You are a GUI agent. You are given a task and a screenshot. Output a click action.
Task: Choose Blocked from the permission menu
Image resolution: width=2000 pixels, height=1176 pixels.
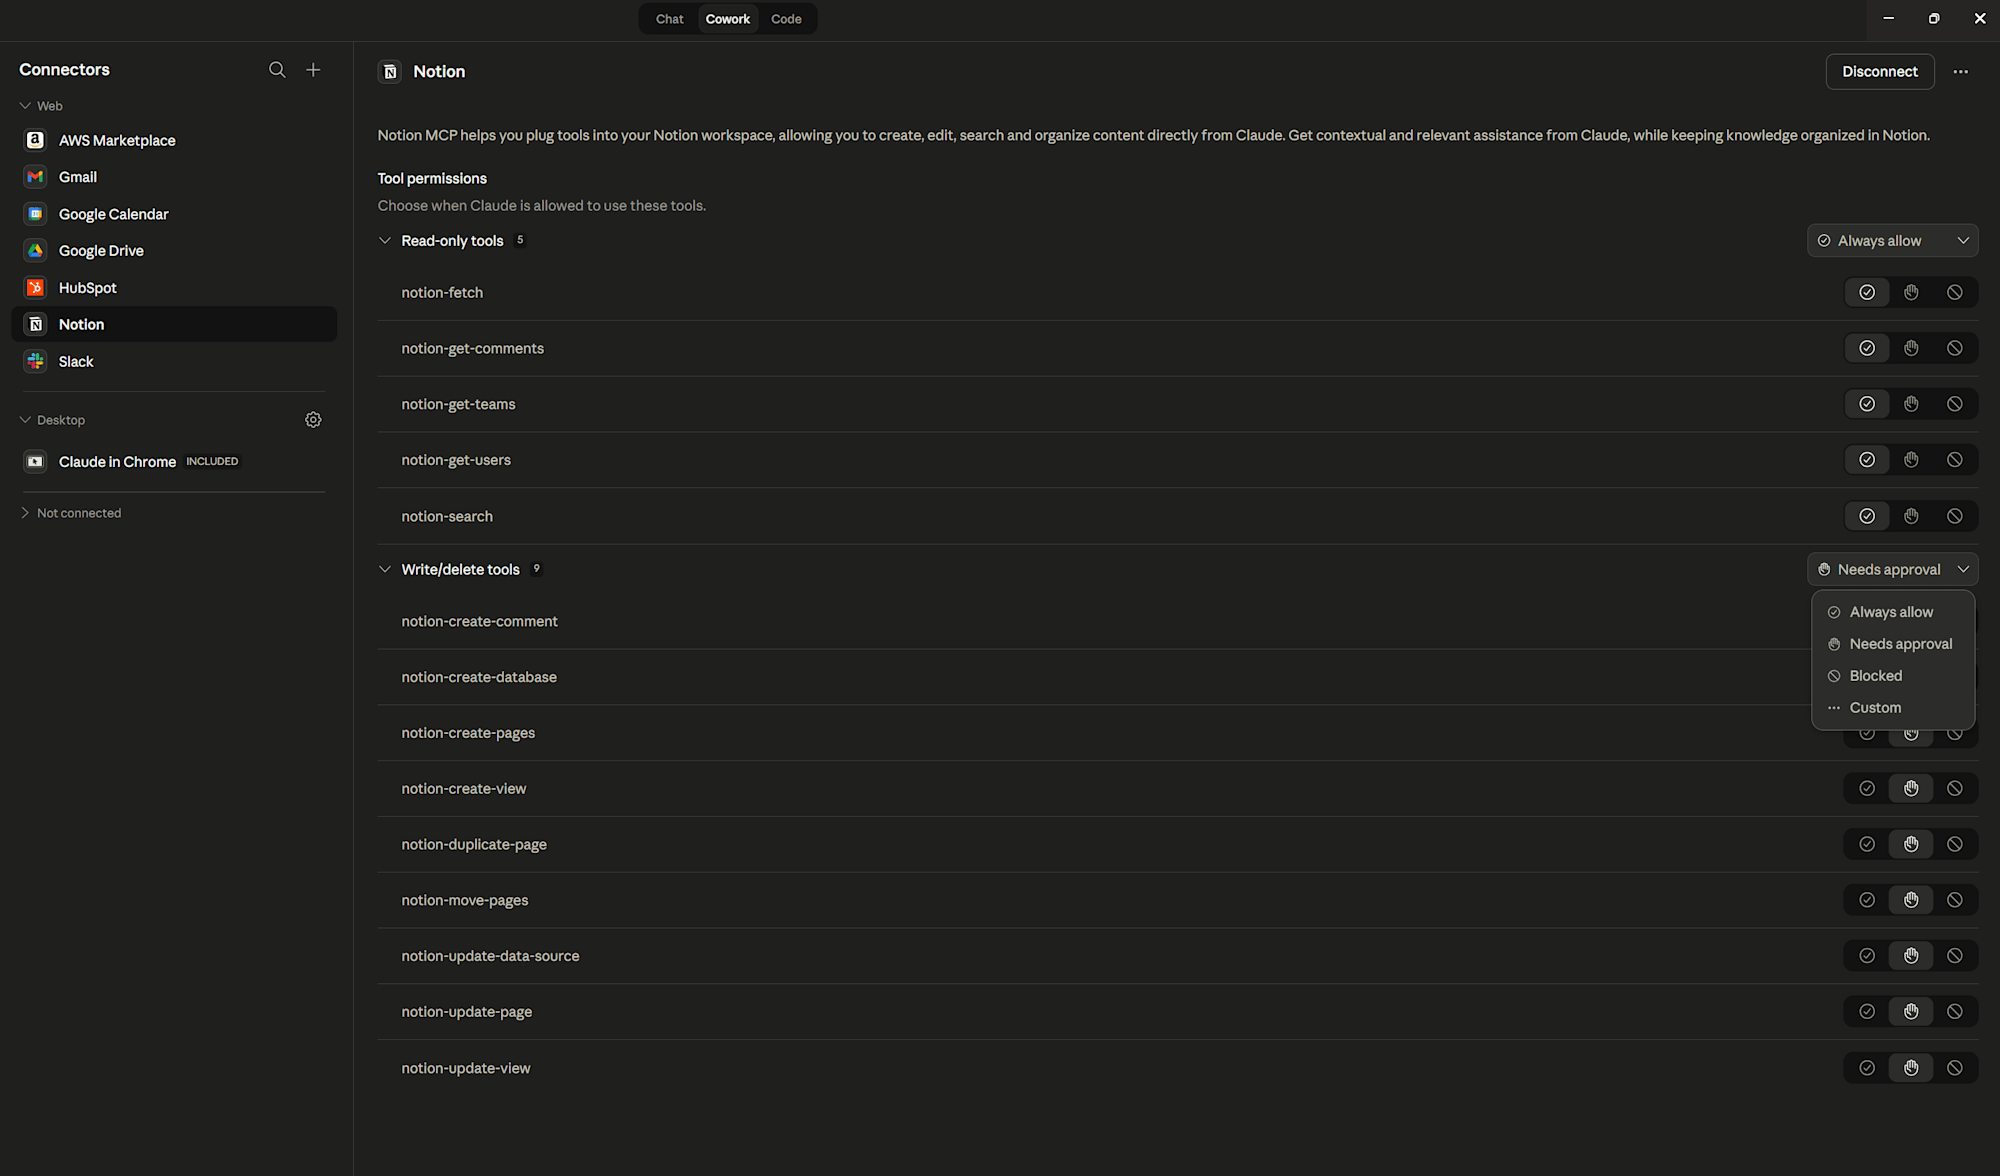(x=1875, y=676)
